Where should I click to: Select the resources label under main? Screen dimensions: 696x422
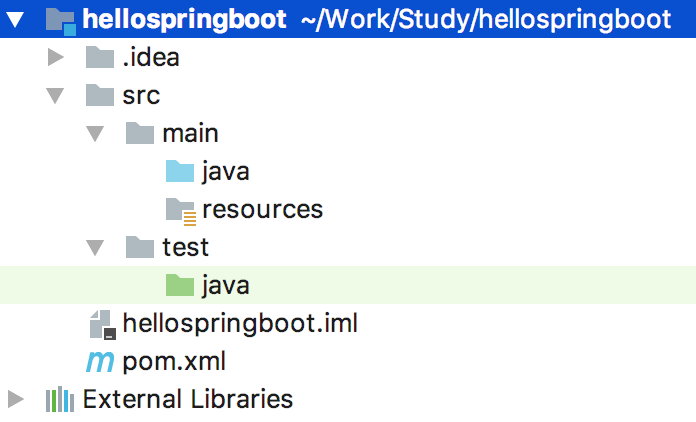262,209
